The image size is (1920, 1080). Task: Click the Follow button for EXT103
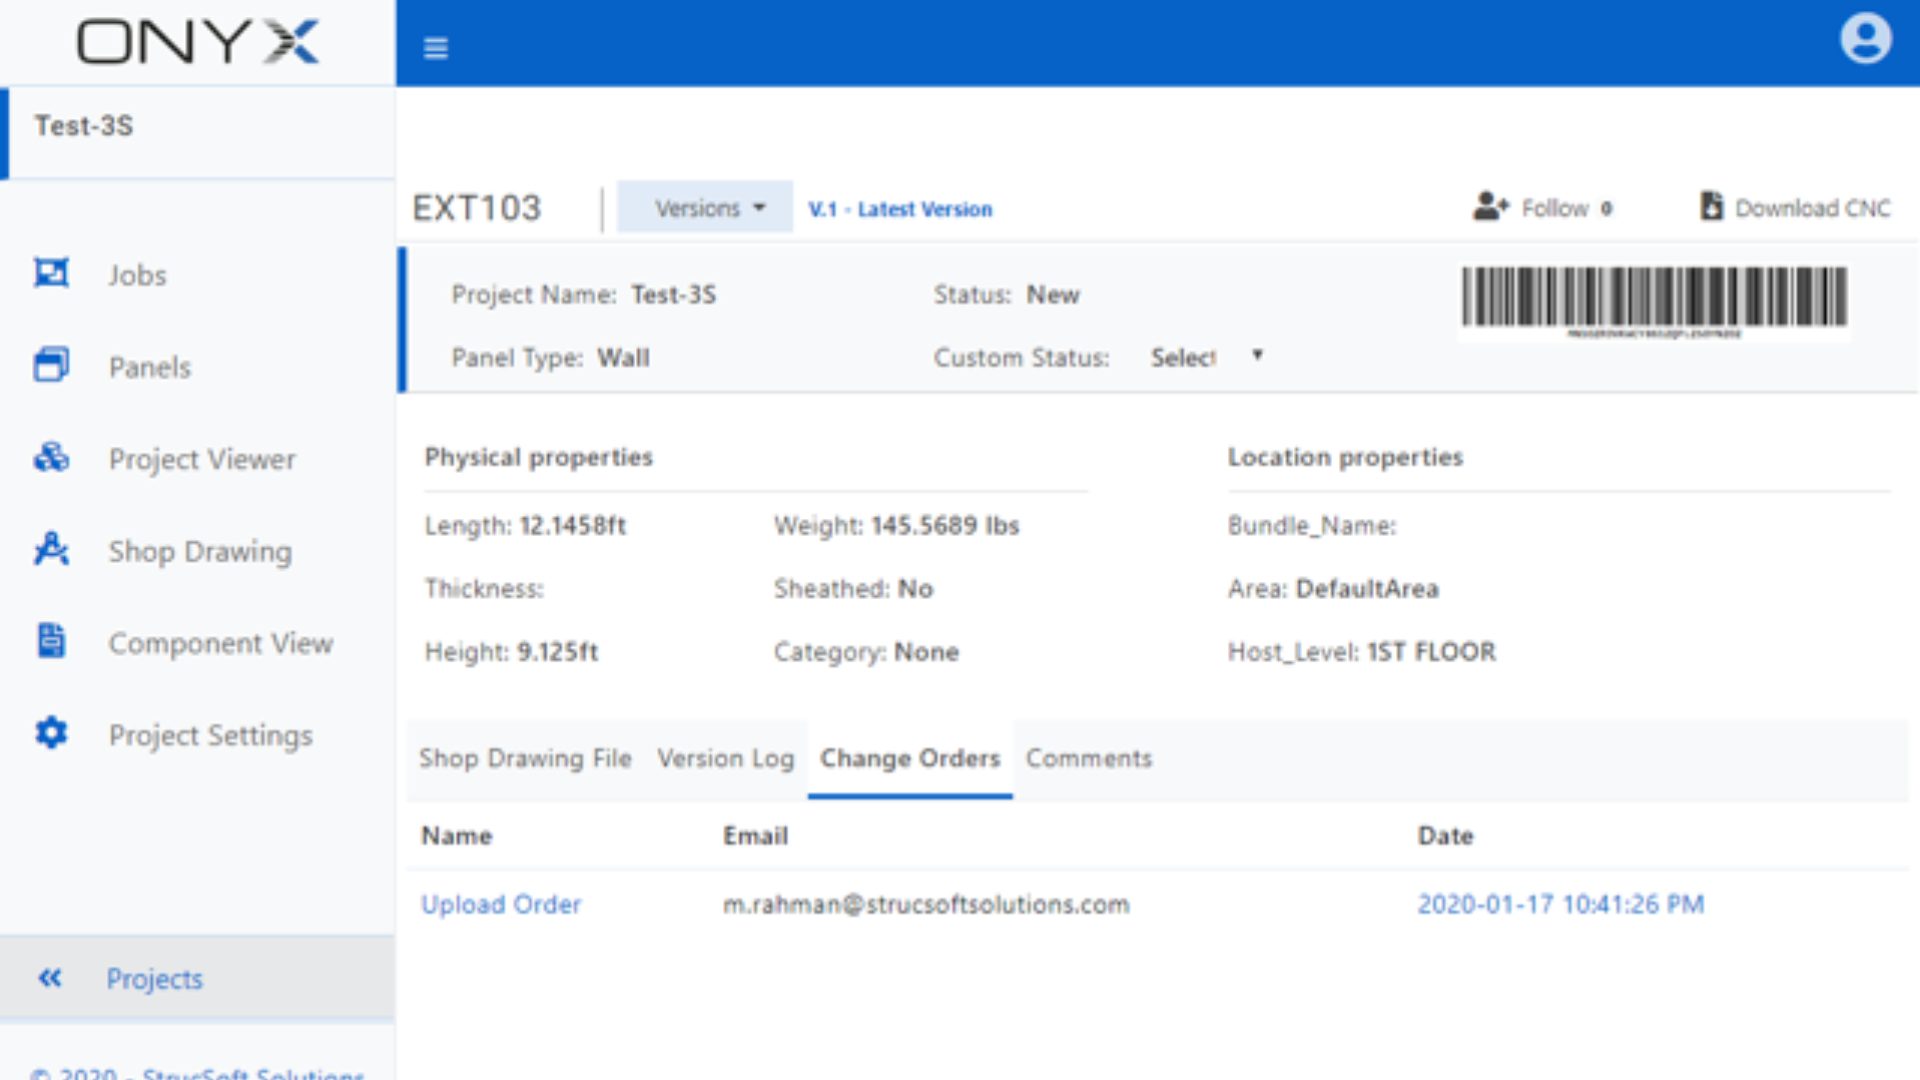point(1543,208)
